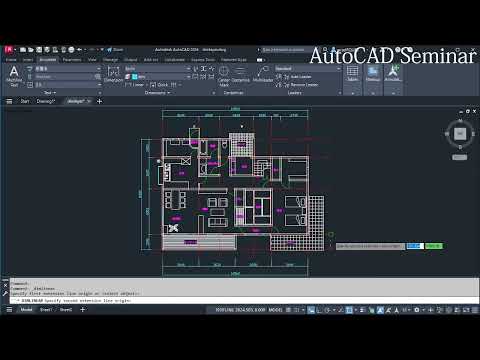The height and width of the screenshot is (360, 480).
Task: Toggle the highlighted annotation visibility button
Action: [380, 310]
